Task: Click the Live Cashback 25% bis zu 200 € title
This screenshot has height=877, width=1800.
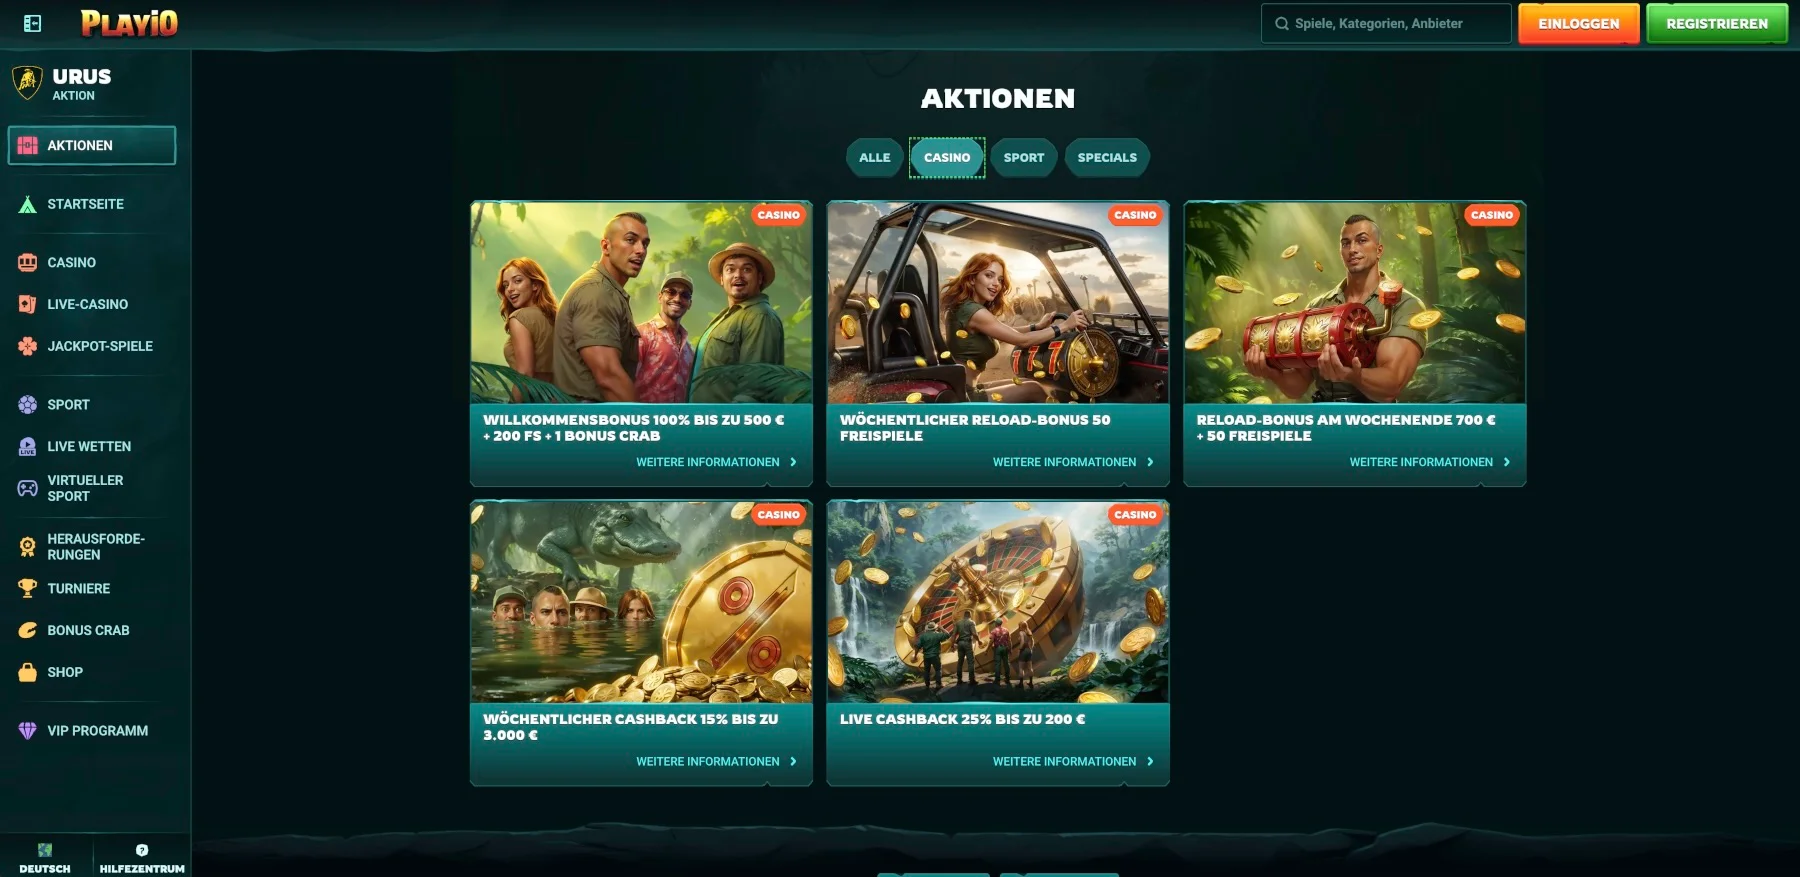Action: coord(962,719)
